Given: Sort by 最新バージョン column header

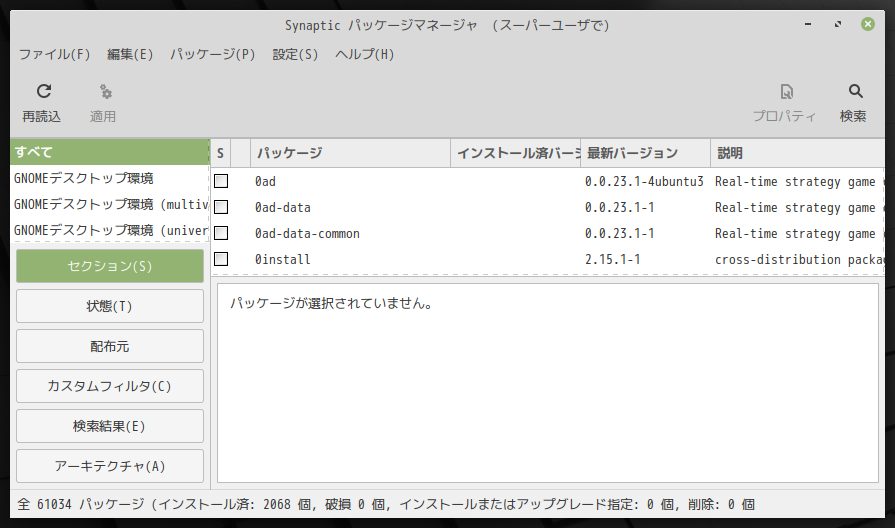Looking at the screenshot, I should [646, 153].
